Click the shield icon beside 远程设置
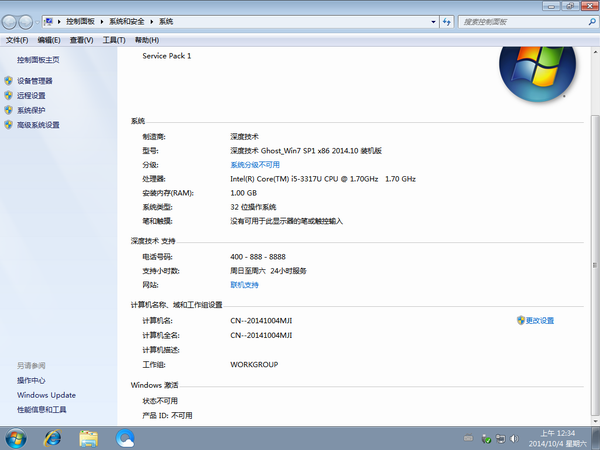600x450 pixels. [x=8, y=95]
